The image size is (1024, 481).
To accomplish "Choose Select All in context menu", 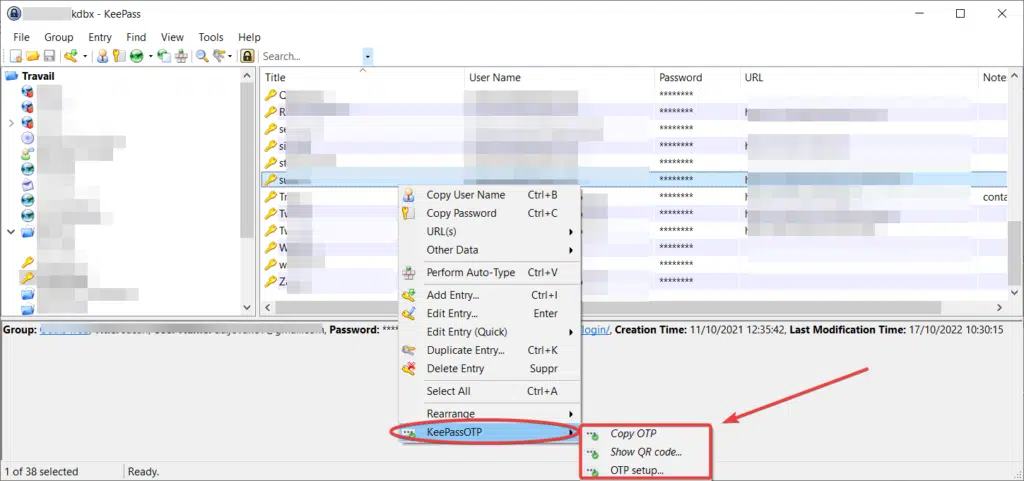I will click(490, 392).
